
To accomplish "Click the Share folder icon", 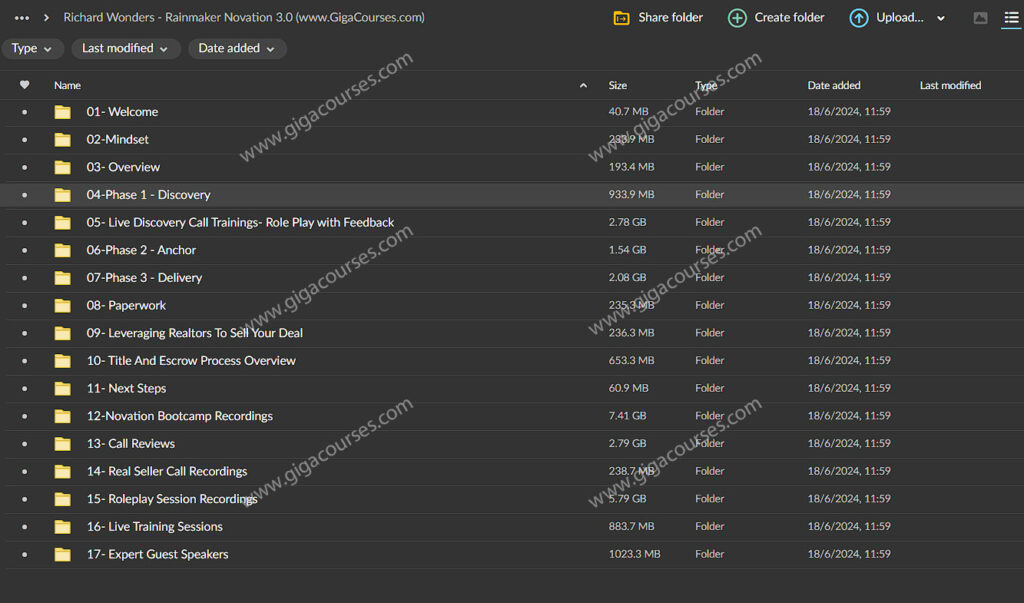I will pos(621,18).
